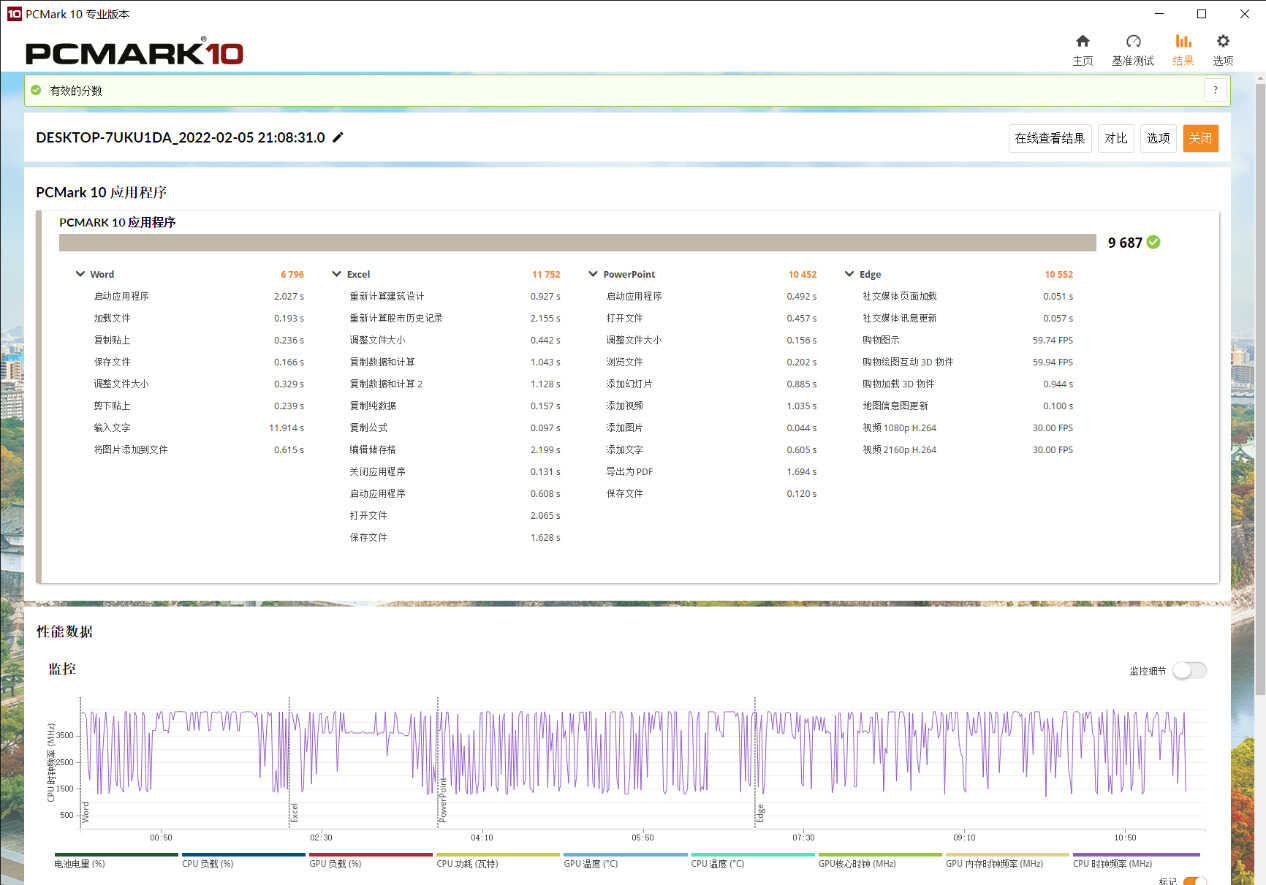This screenshot has height=885, width=1266.
Task: Toggle GPU核心时钟 (MHz) series in legend
Action: click(880, 859)
